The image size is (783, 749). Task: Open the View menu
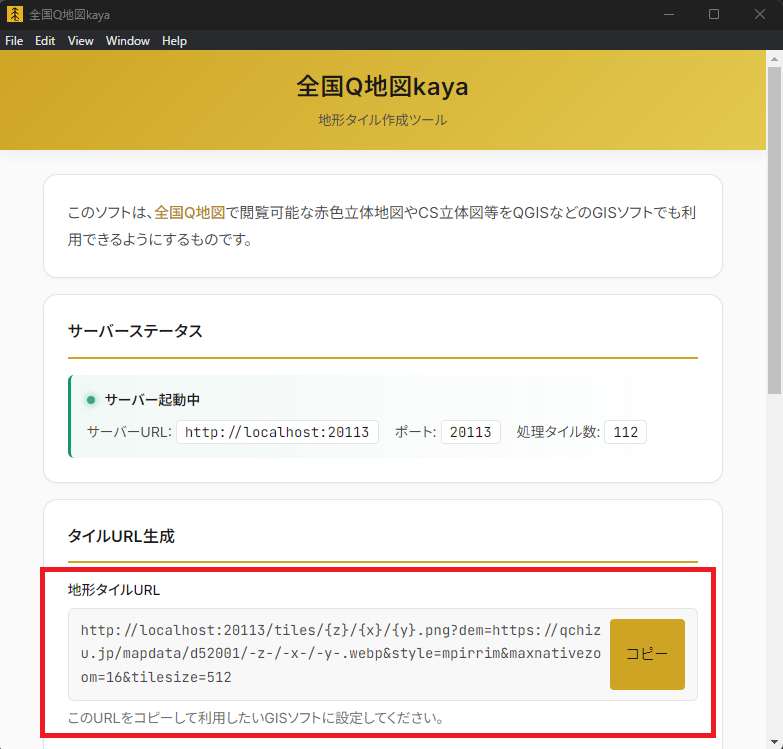(80, 41)
